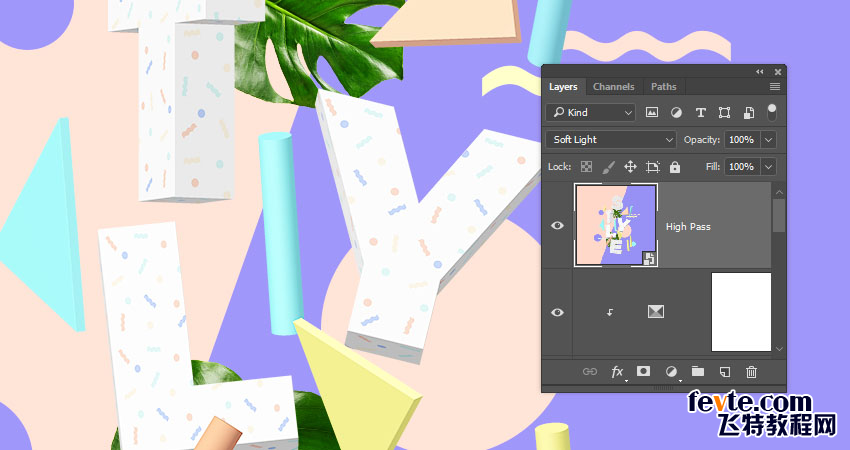
Task: Toggle visibility of the clipped adjustment layer
Action: pos(558,312)
